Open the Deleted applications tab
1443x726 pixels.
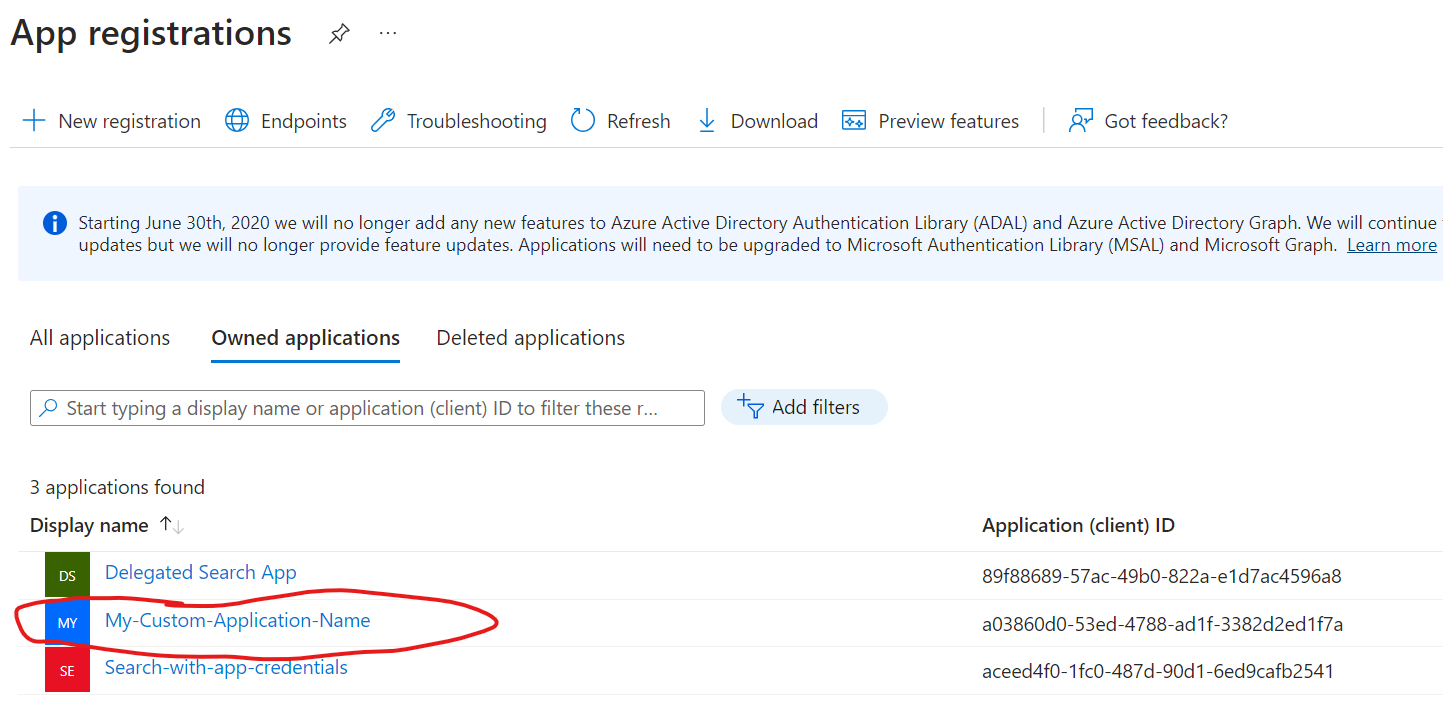530,338
